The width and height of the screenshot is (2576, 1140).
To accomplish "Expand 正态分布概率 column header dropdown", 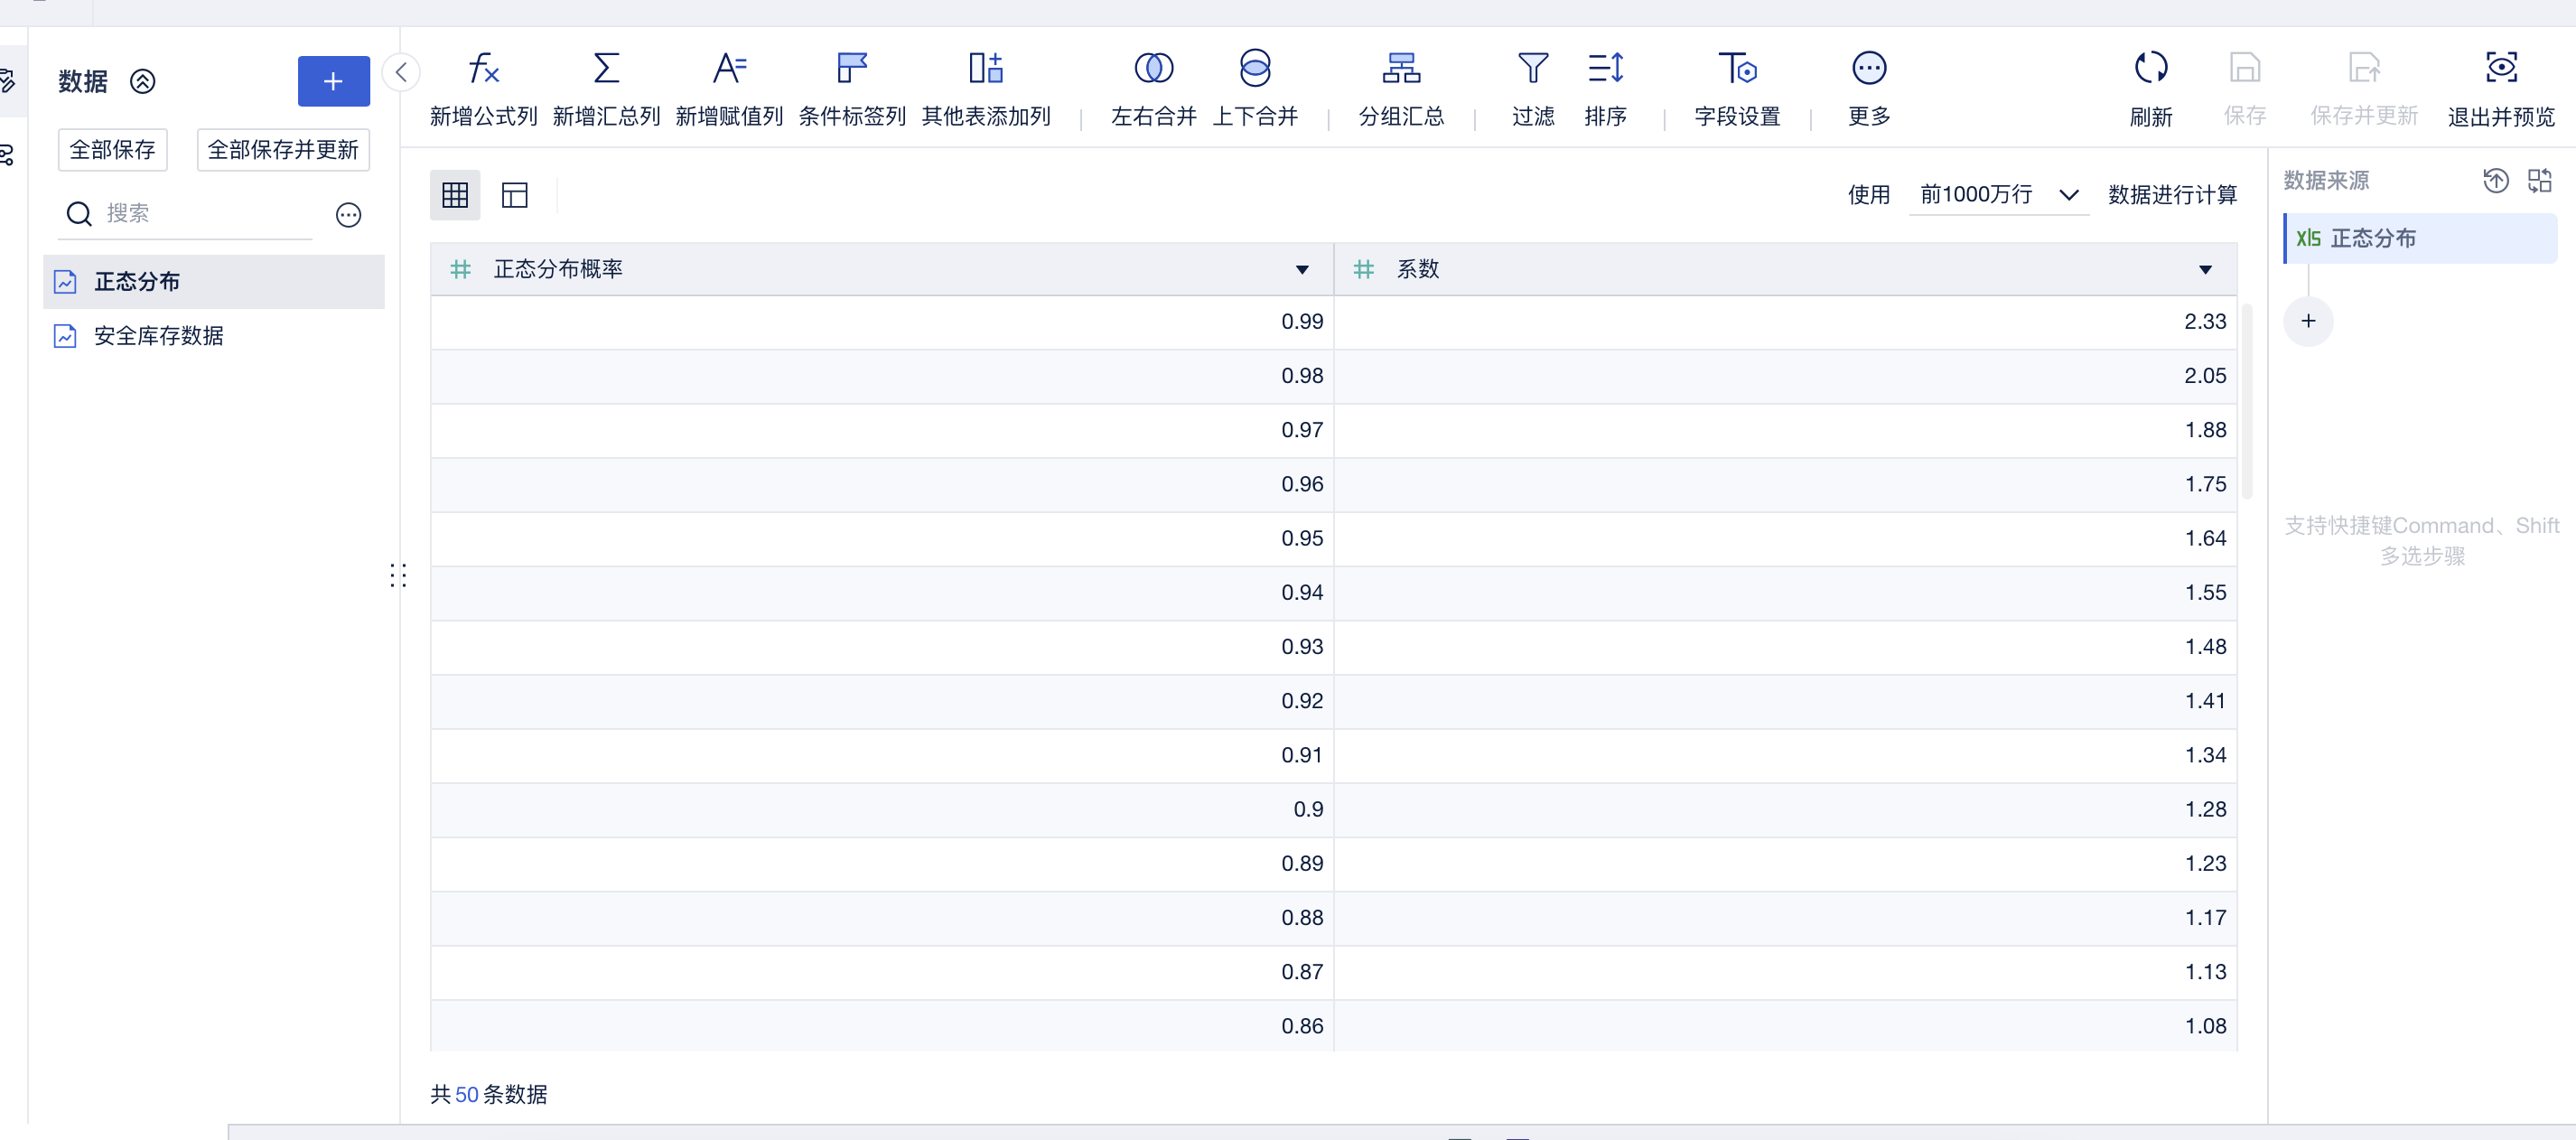I will point(1301,270).
